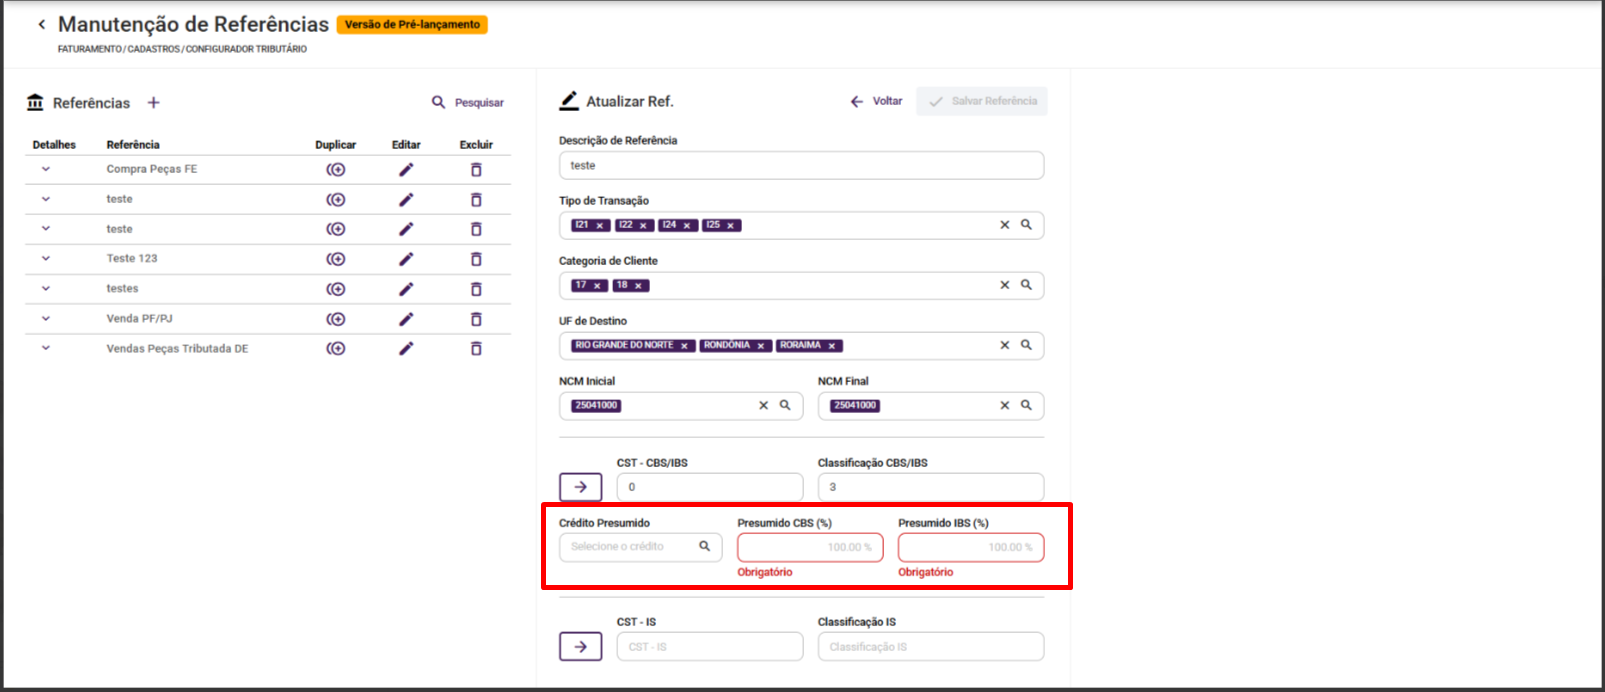This screenshot has height=692, width=1605.
Task: Add a new reference with plus icon
Action: pyautogui.click(x=153, y=102)
